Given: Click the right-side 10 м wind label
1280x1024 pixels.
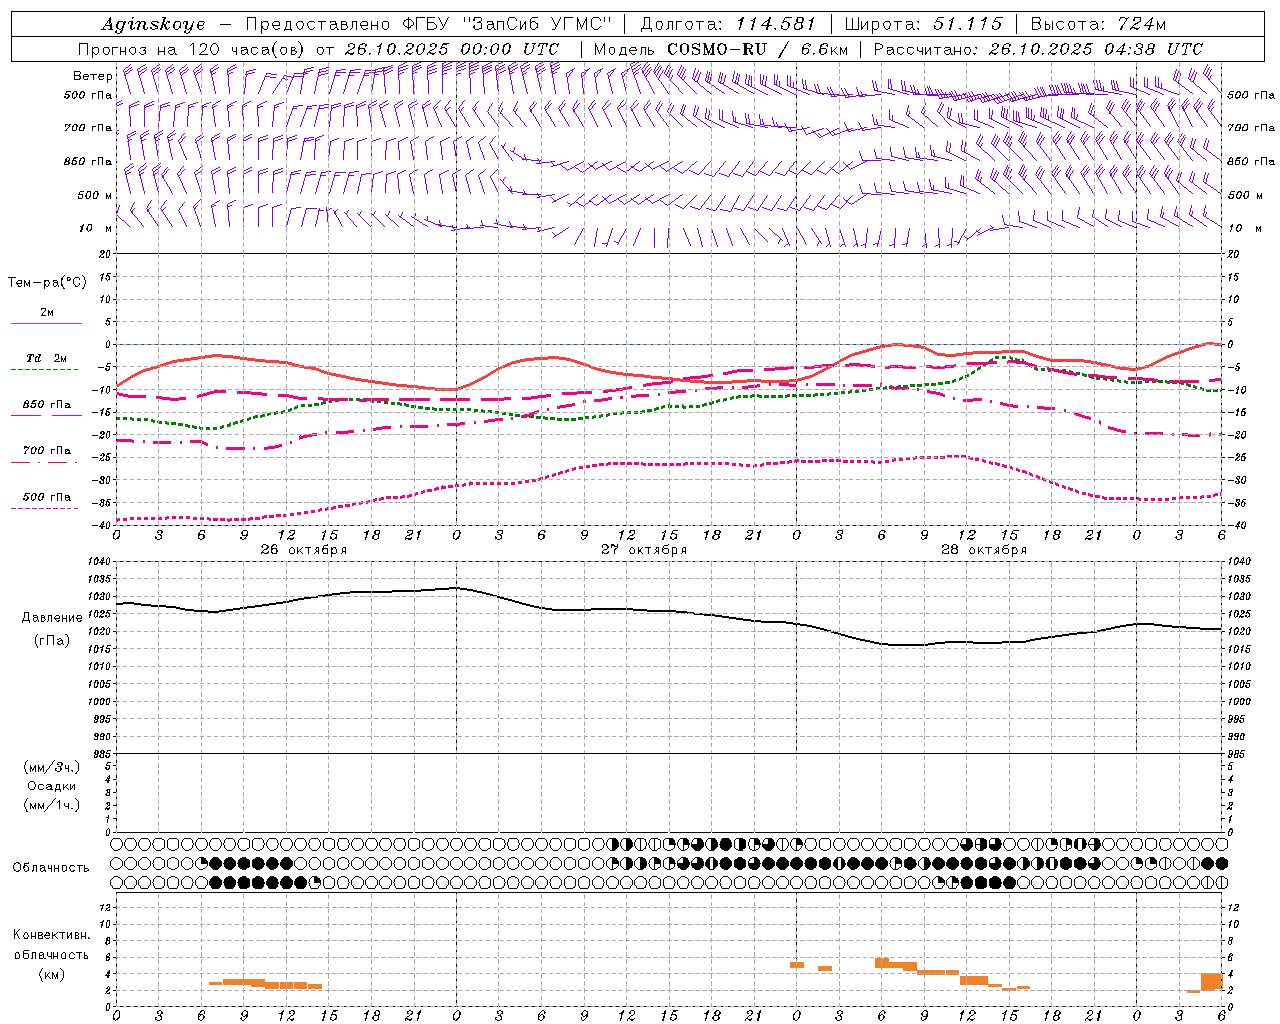Looking at the screenshot, I should [x=1245, y=228].
